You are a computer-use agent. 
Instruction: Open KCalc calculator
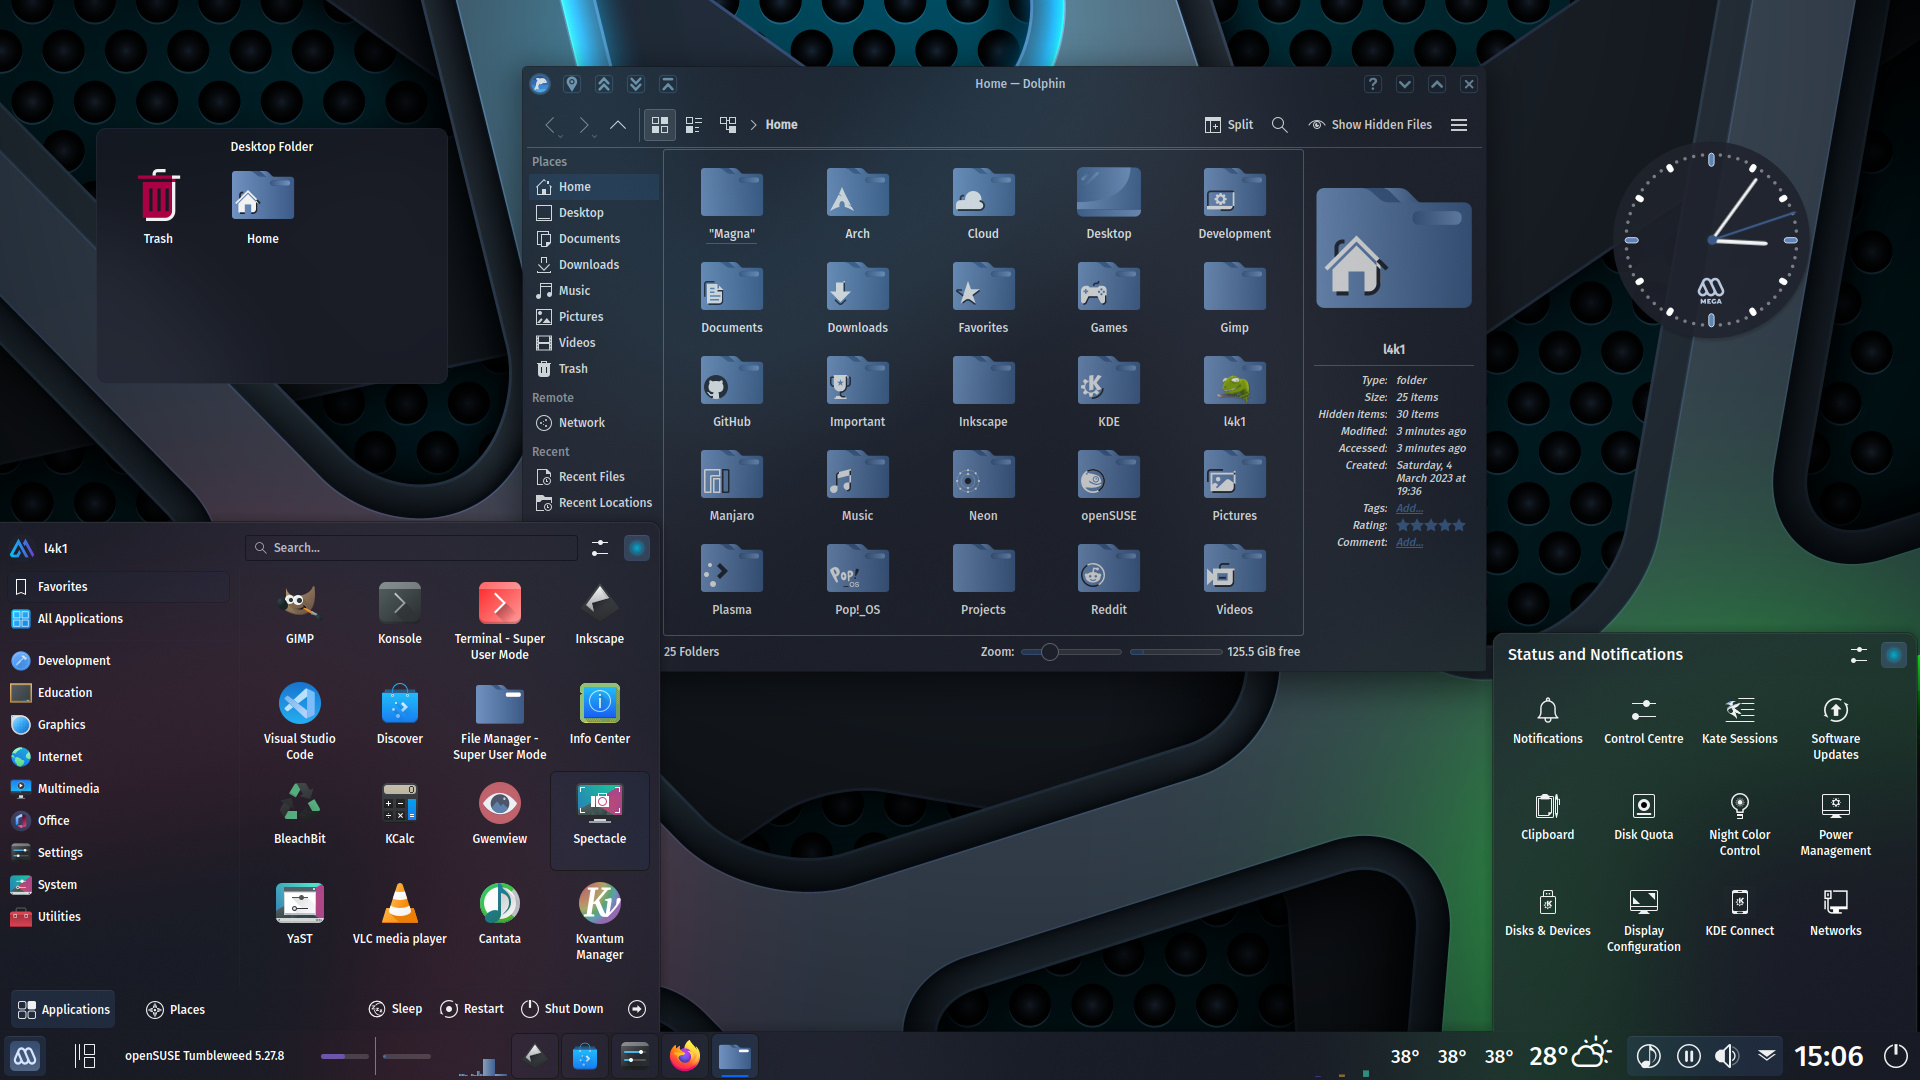tap(400, 813)
